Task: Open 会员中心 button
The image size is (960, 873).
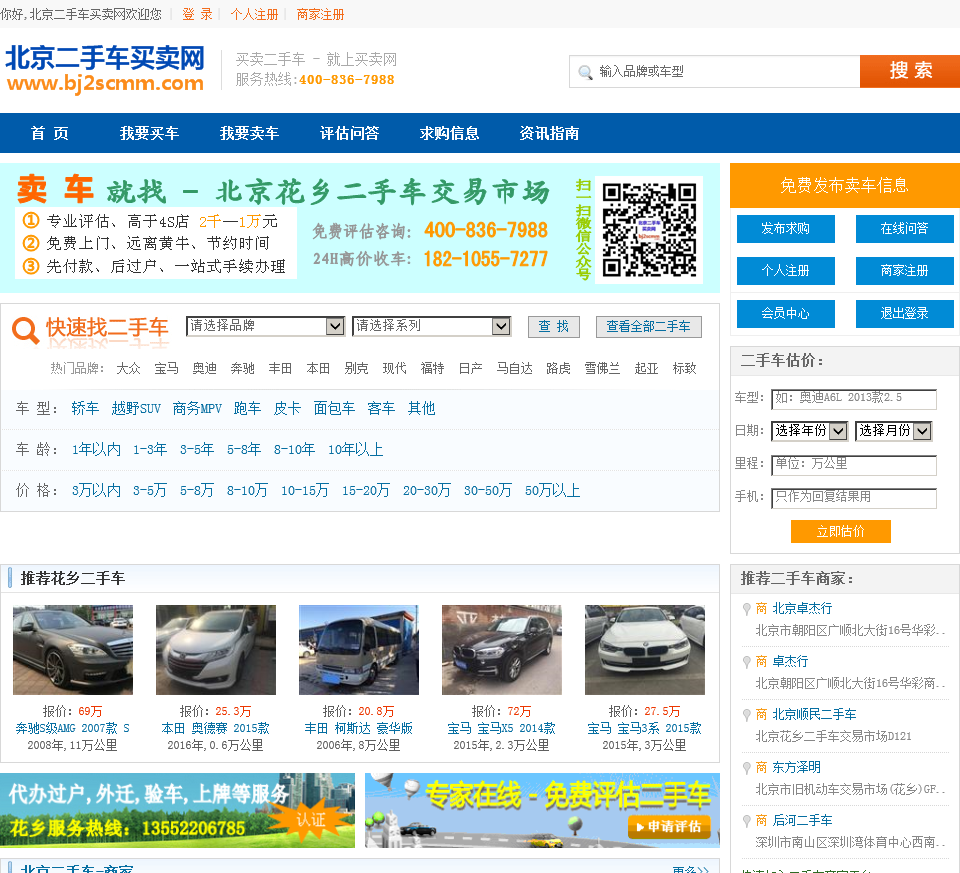Action: click(x=786, y=313)
